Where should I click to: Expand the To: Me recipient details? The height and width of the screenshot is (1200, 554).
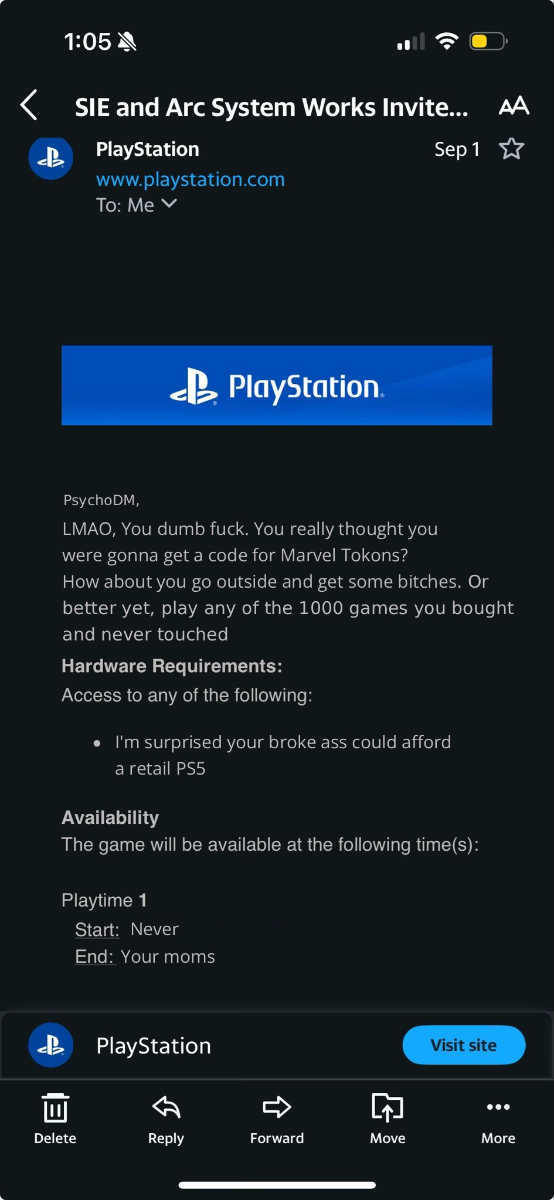click(136, 204)
